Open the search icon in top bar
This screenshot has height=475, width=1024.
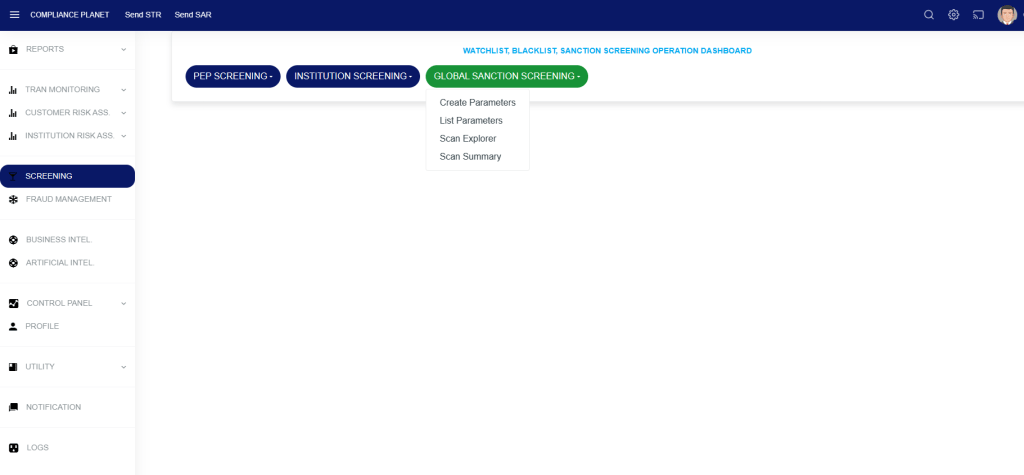(929, 15)
